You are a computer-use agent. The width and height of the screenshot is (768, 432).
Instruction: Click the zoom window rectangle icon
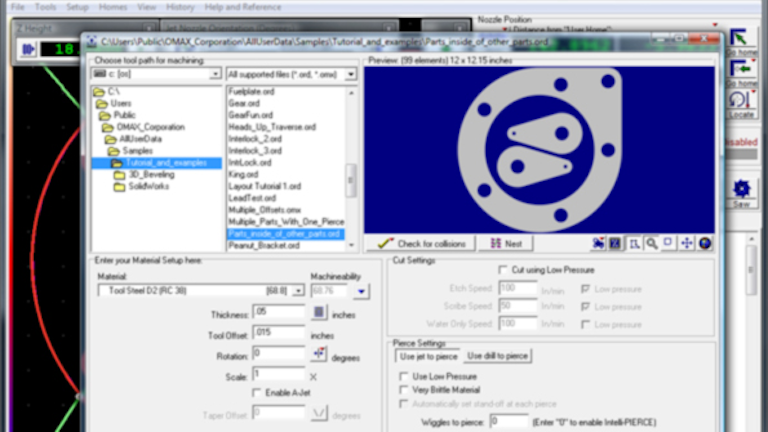pos(669,243)
